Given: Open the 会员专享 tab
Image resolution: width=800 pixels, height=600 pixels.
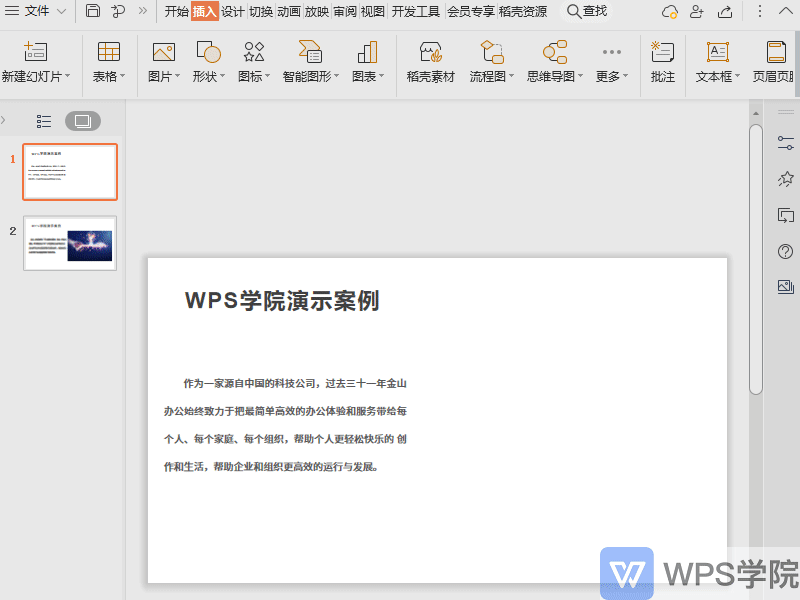Looking at the screenshot, I should (x=471, y=11).
